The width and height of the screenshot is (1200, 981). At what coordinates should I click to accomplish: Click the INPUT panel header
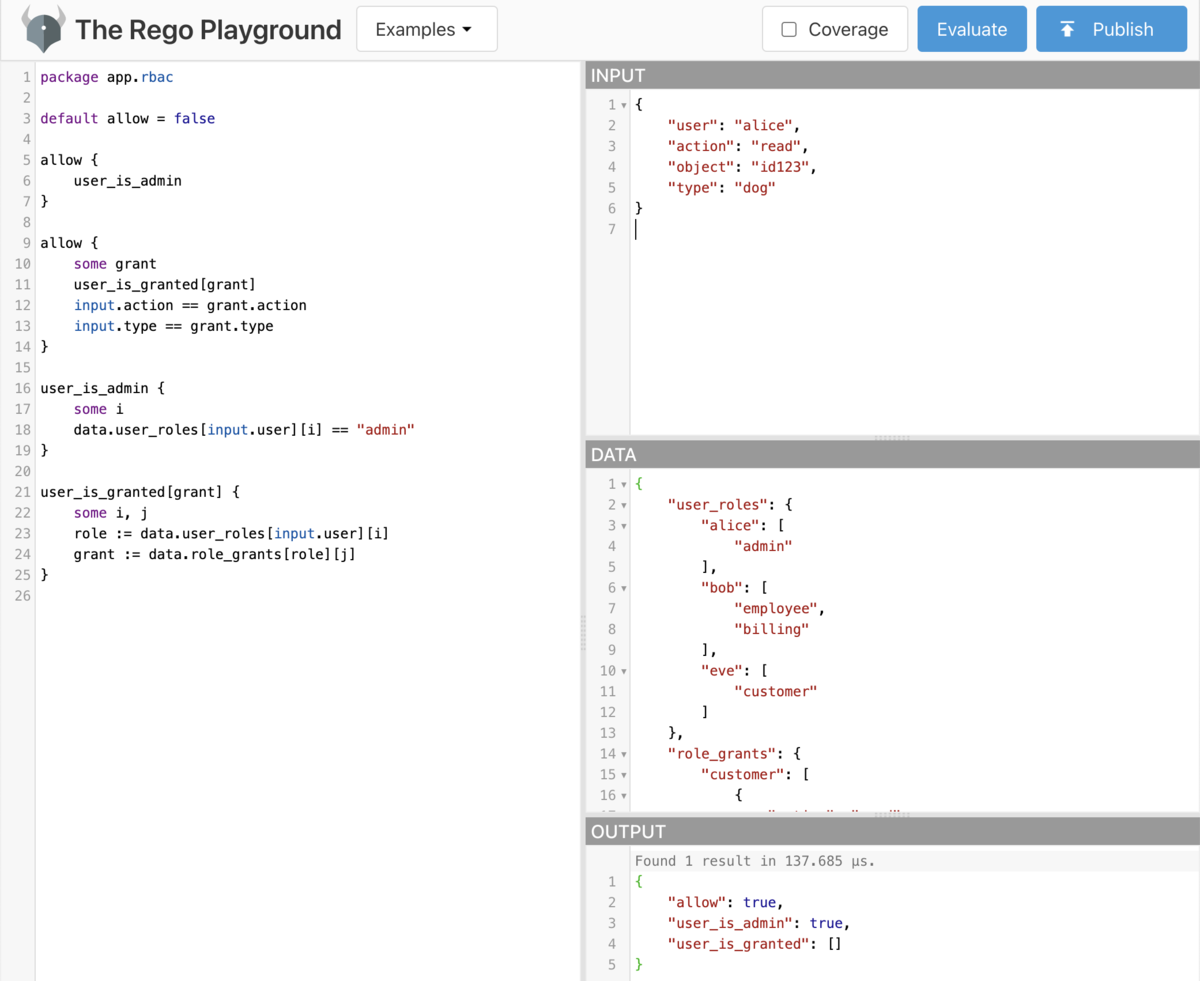(892, 76)
